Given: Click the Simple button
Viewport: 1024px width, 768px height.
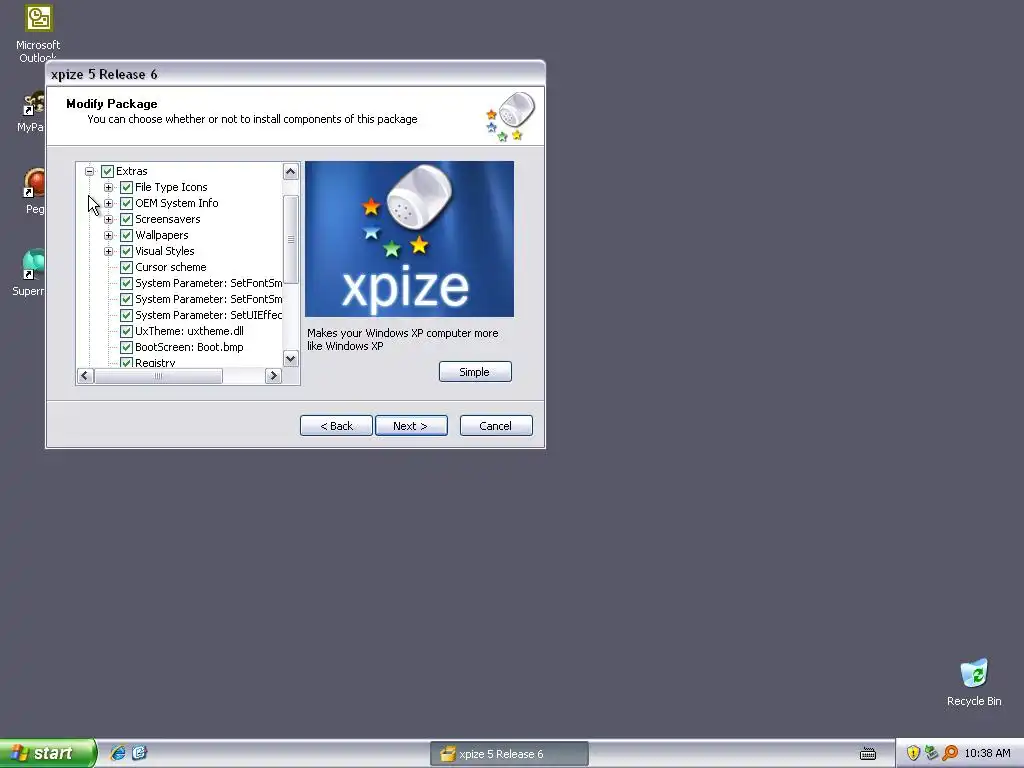Looking at the screenshot, I should click(475, 372).
